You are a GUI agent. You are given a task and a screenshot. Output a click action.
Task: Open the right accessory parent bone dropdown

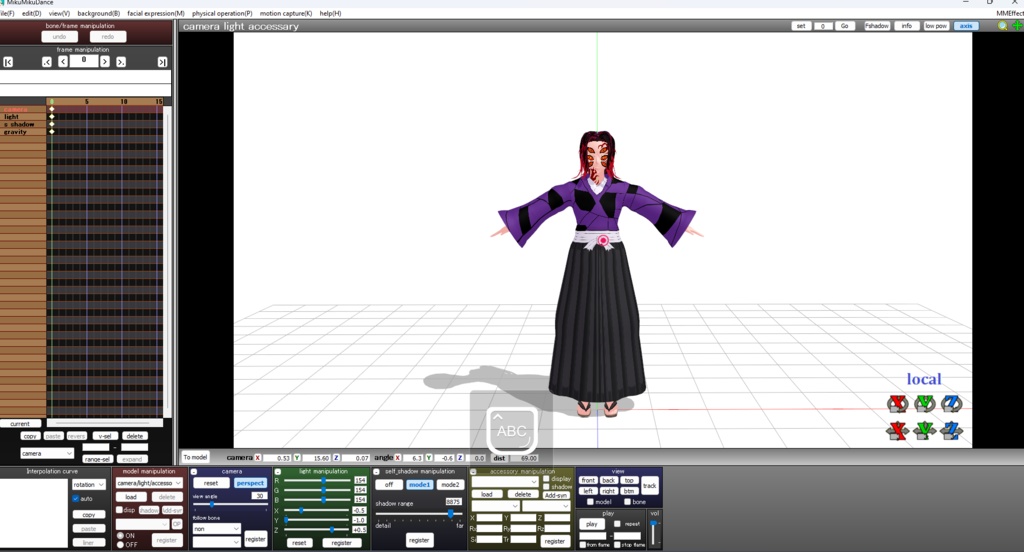point(547,506)
